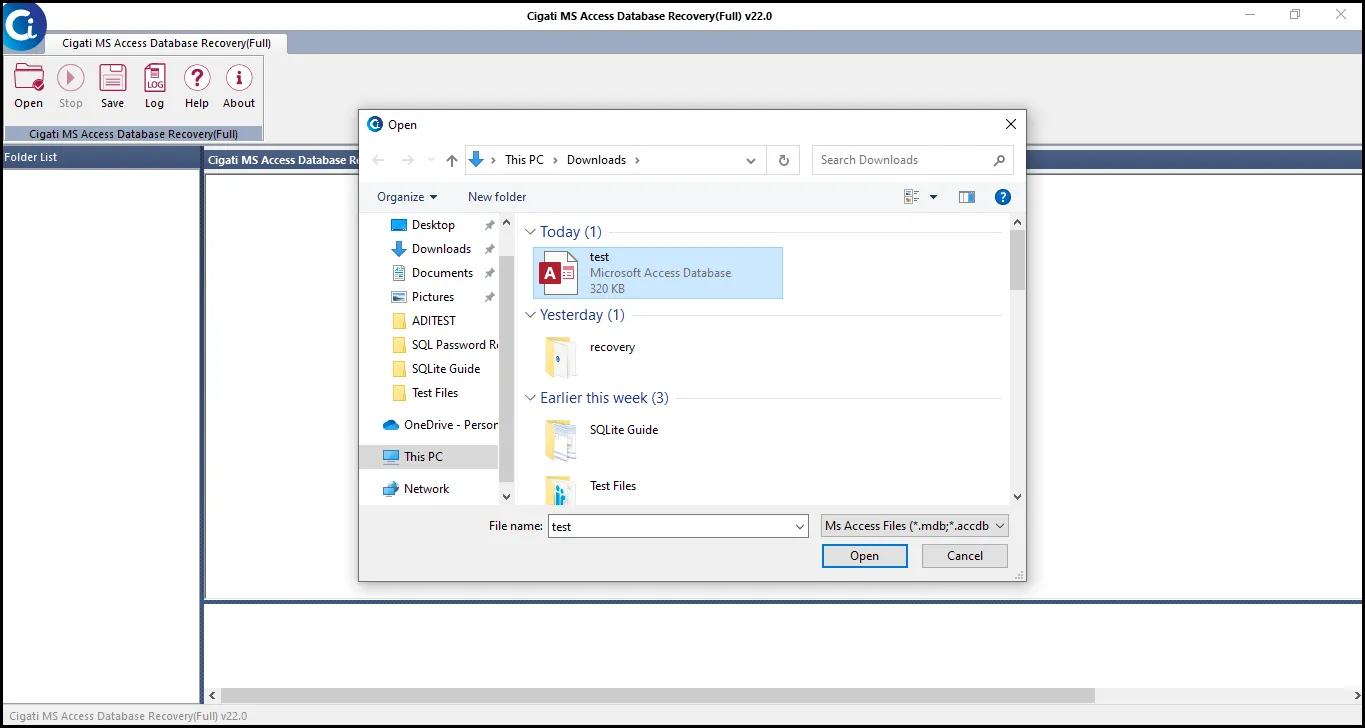The image size is (1365, 728).
Task: Go up one folder level
Action: coord(452,160)
